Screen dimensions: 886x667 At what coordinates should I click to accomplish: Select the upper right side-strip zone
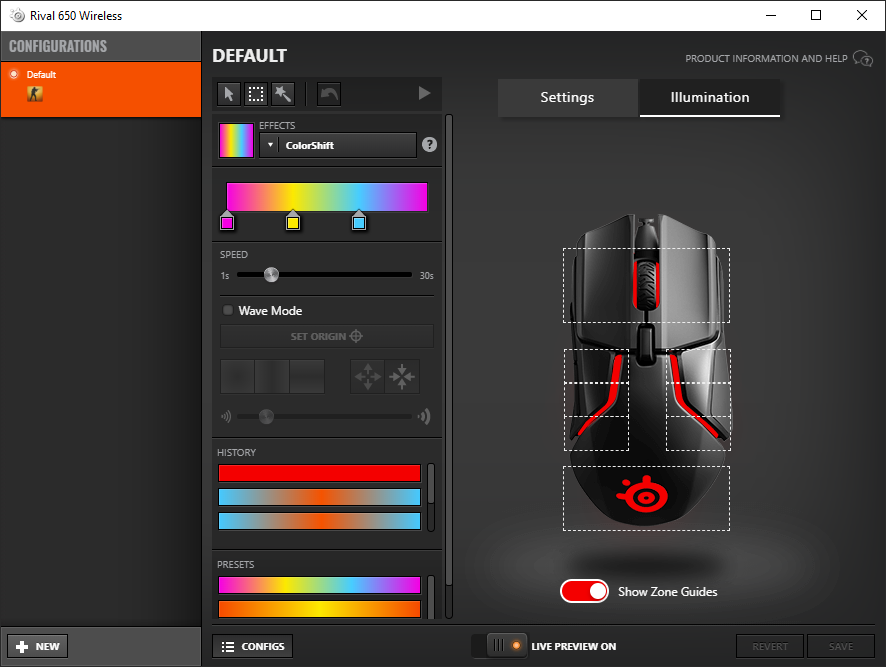698,366
